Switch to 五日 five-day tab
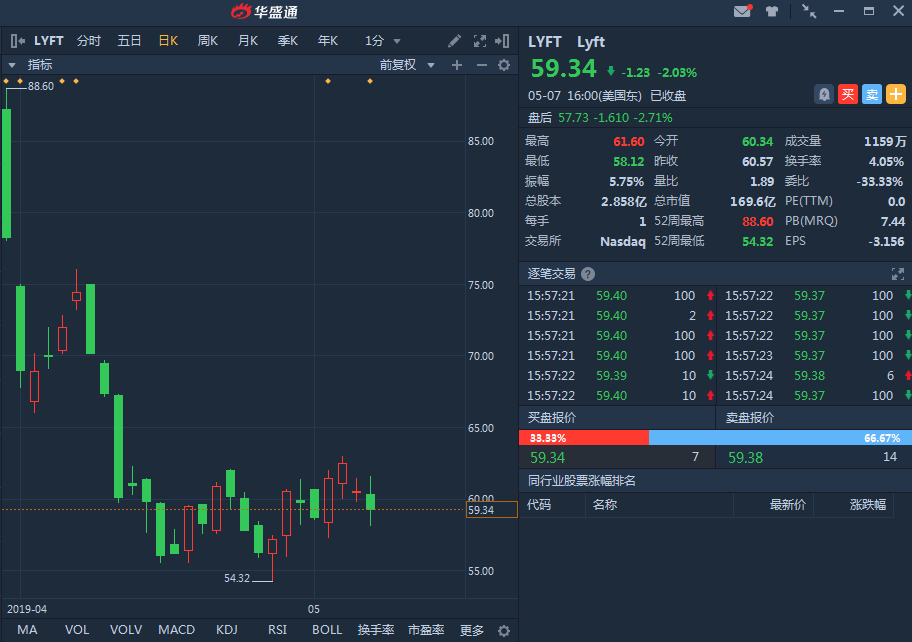Viewport: 912px width, 642px height. (x=129, y=41)
